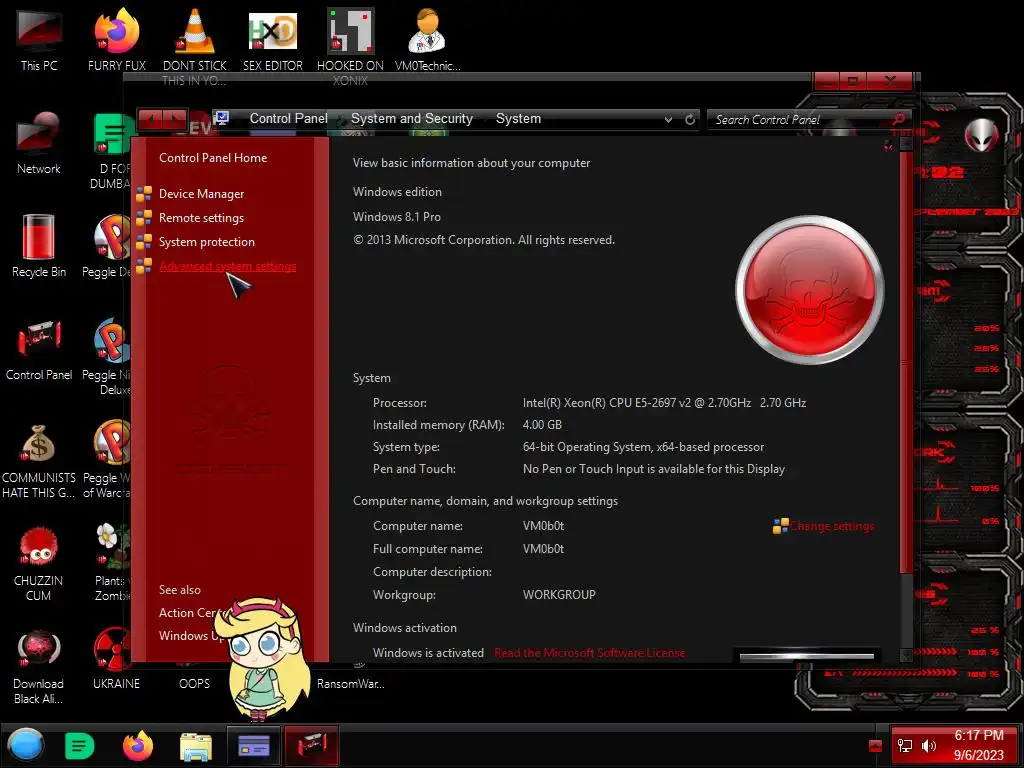The height and width of the screenshot is (768, 1024).
Task: Open the Start orb on the taskbar
Action: point(25,746)
